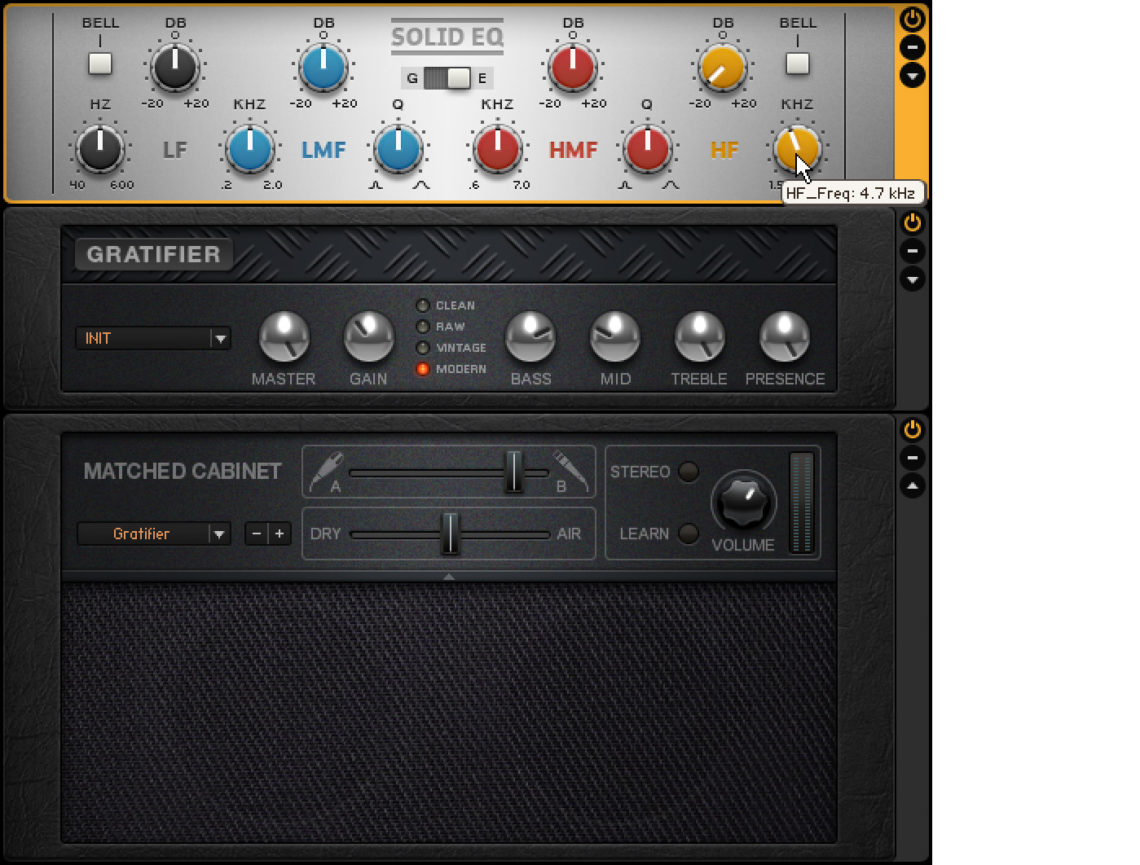
Task: Click the HF frequency knob on Solid EQ
Action: [798, 150]
